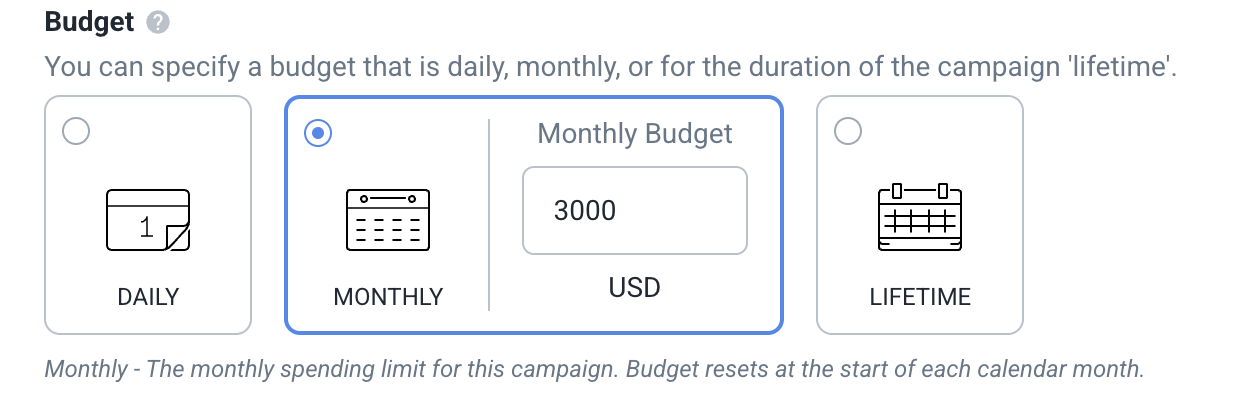Click the LIFETIME label text
Image resolution: width=1236 pixels, height=420 pixels.
920,297
